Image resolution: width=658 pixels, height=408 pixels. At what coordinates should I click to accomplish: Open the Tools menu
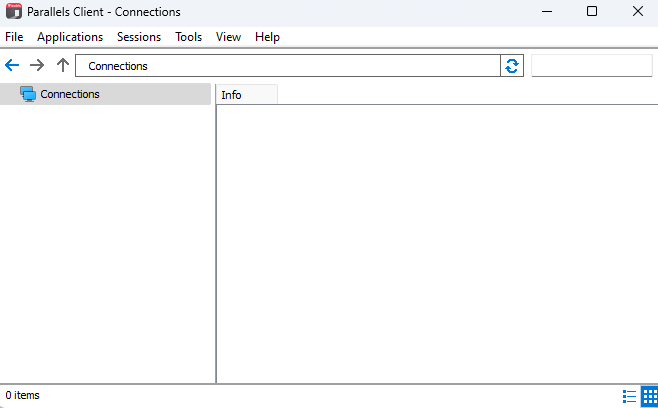pos(188,37)
